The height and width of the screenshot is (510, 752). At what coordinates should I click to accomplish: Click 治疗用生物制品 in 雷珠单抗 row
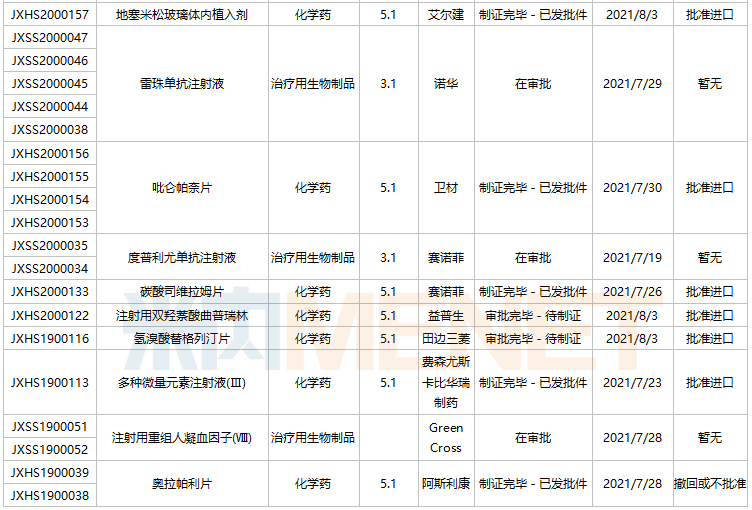(x=313, y=83)
